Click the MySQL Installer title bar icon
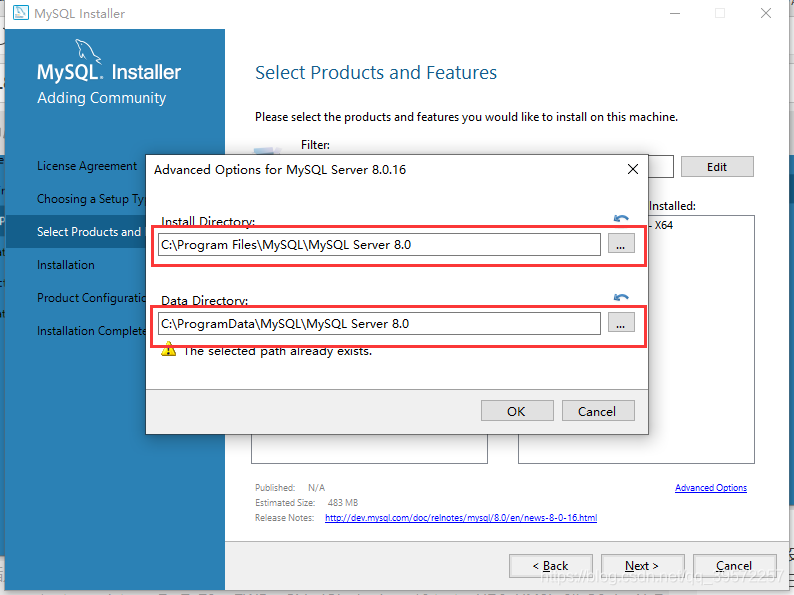This screenshot has width=794, height=595. [x=21, y=12]
